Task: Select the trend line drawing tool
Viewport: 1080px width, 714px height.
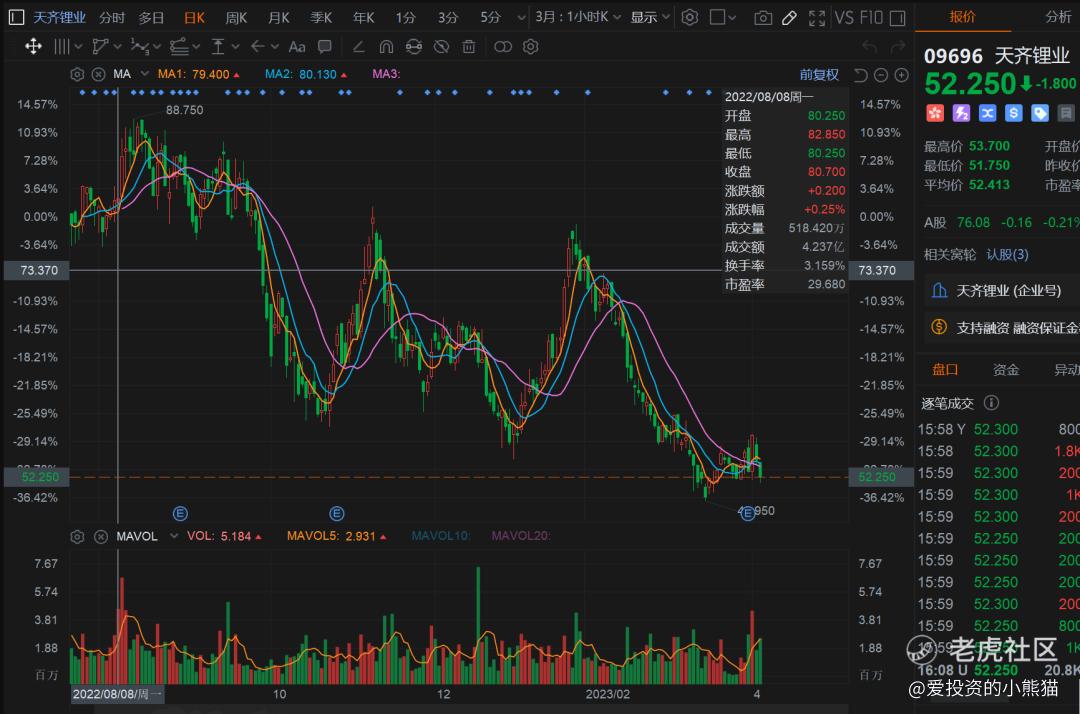Action: (x=101, y=47)
